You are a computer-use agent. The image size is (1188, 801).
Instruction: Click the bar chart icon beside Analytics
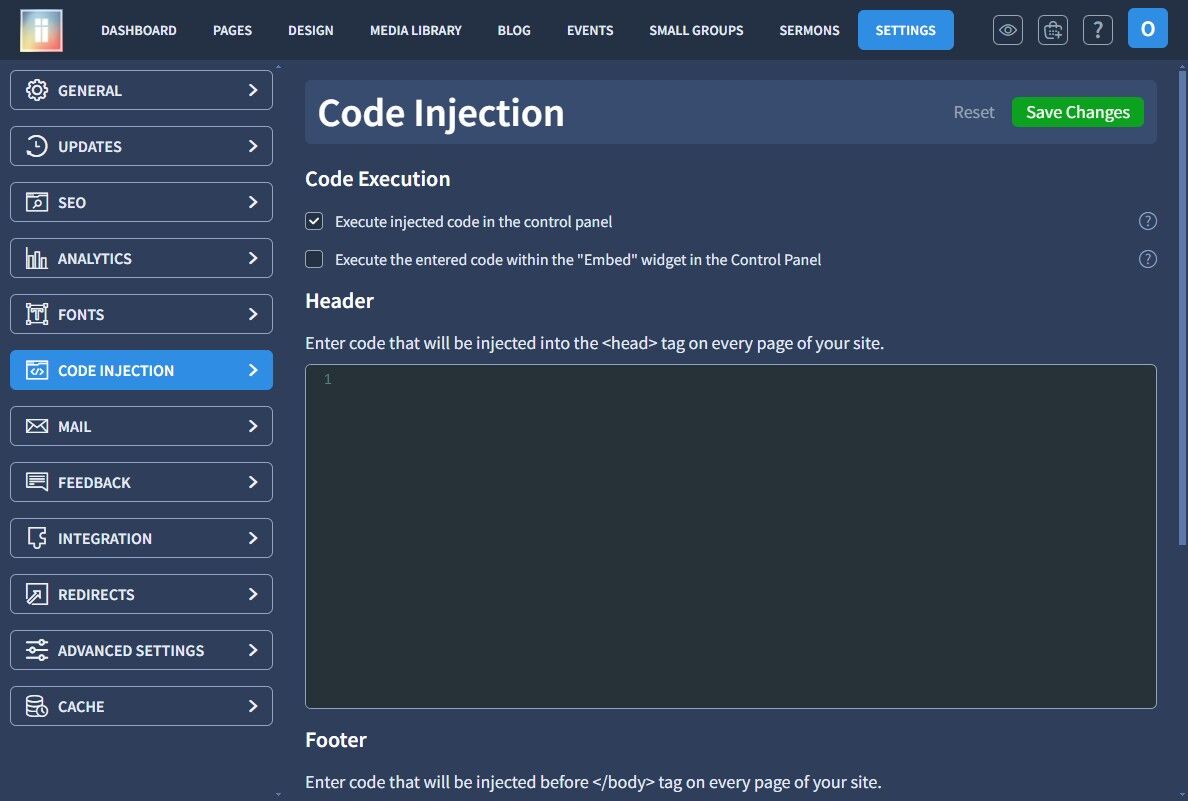click(x=36, y=258)
